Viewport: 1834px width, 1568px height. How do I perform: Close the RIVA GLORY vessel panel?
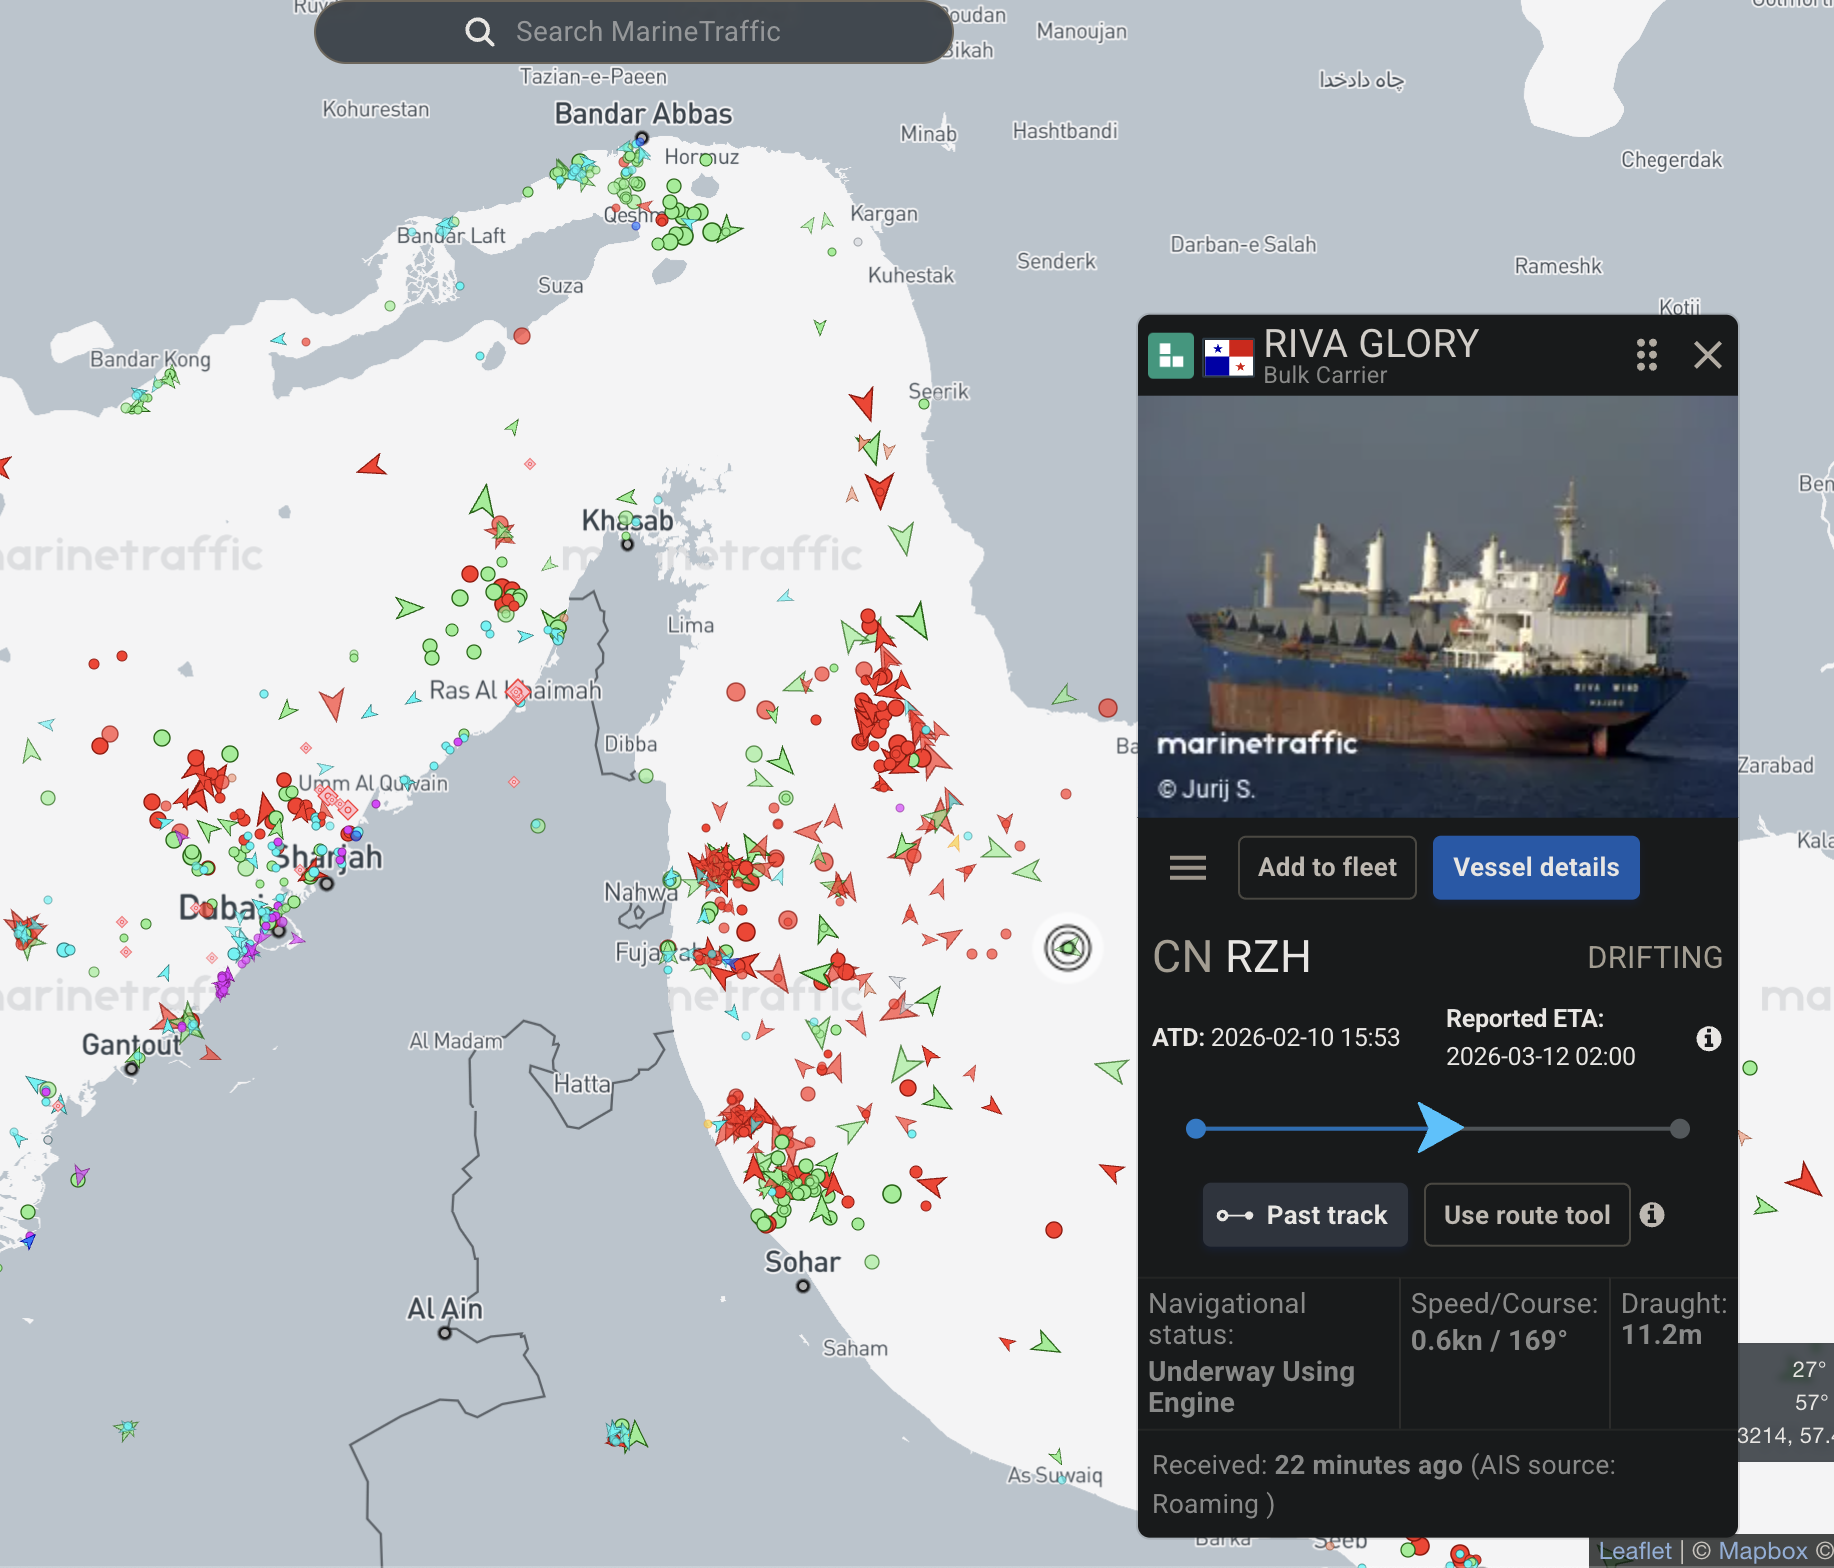point(1707,355)
